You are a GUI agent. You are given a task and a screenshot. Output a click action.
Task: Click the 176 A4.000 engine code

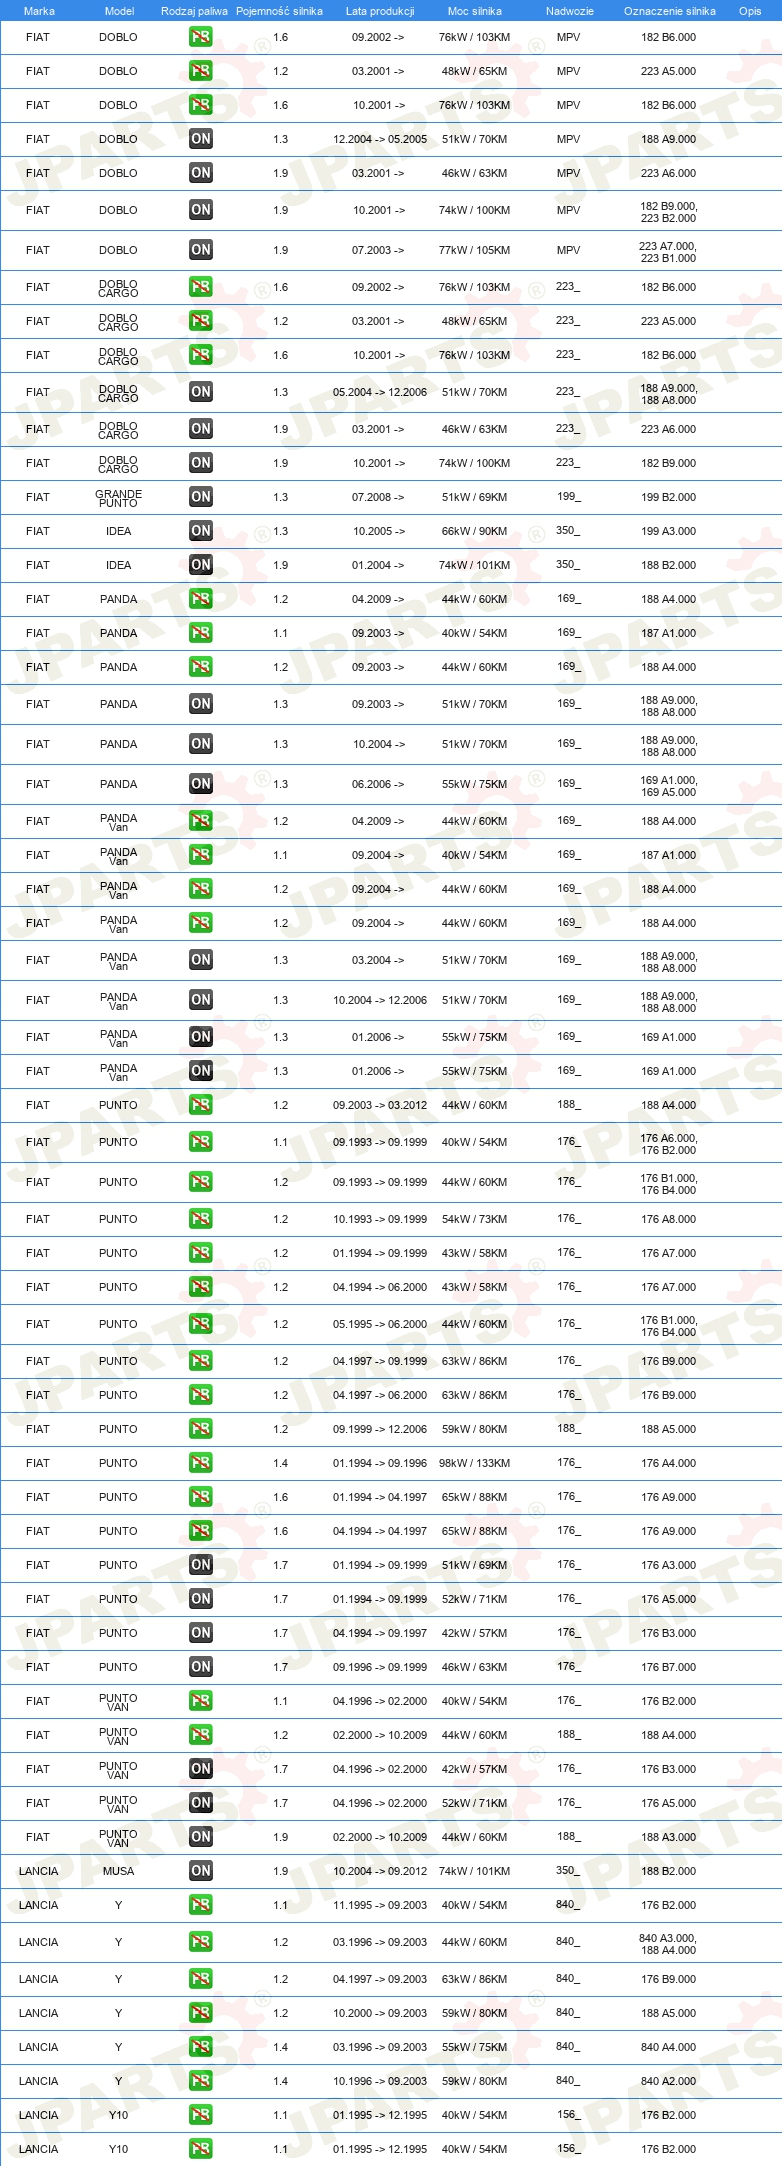pos(669,1463)
